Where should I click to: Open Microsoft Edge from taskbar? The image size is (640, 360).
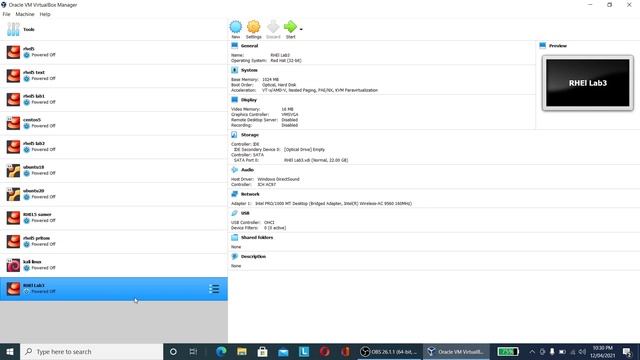click(x=221, y=351)
